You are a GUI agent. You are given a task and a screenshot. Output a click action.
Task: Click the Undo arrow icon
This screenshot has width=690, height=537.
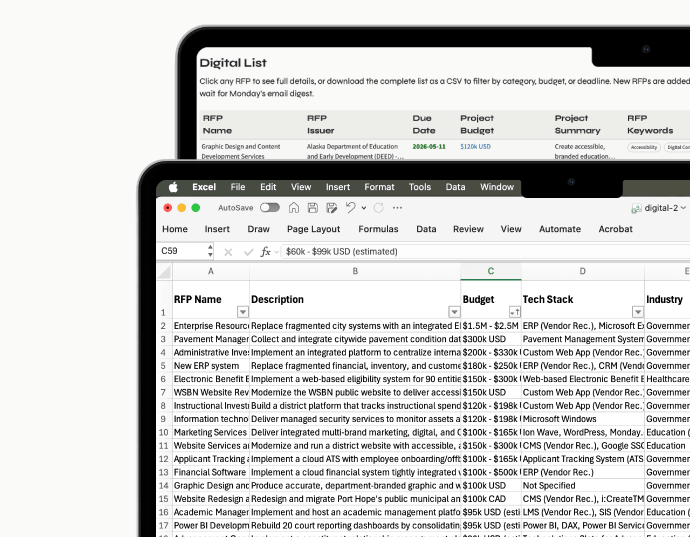pyautogui.click(x=350, y=207)
